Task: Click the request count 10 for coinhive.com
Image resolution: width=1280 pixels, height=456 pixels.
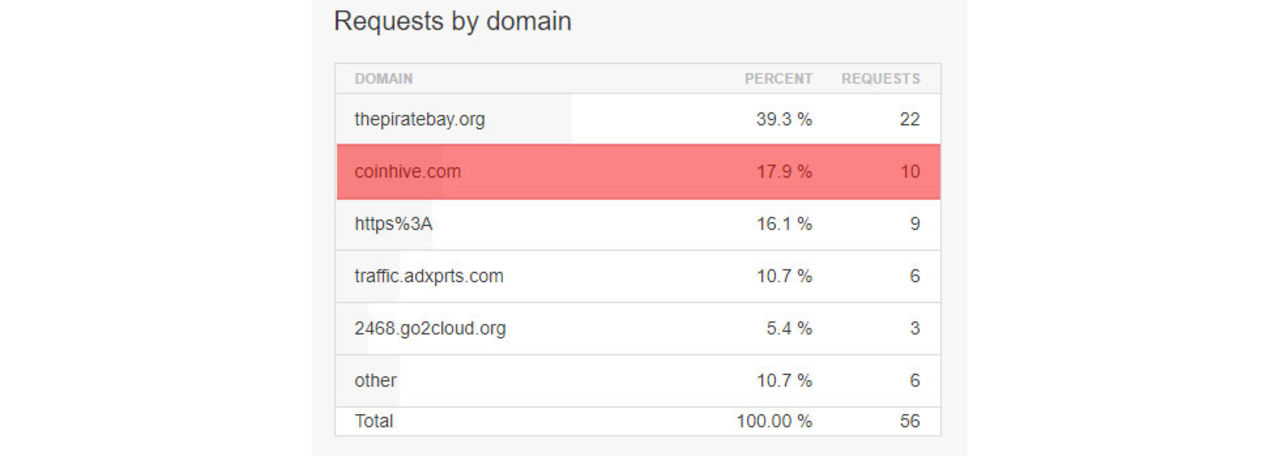Action: pyautogui.click(x=909, y=171)
